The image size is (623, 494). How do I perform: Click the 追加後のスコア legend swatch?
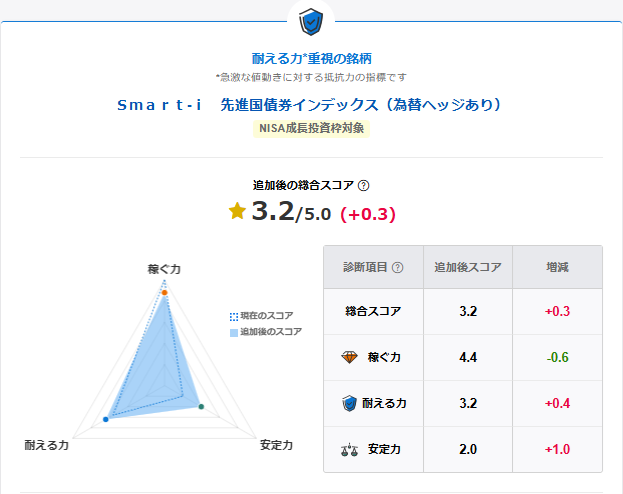(234, 331)
